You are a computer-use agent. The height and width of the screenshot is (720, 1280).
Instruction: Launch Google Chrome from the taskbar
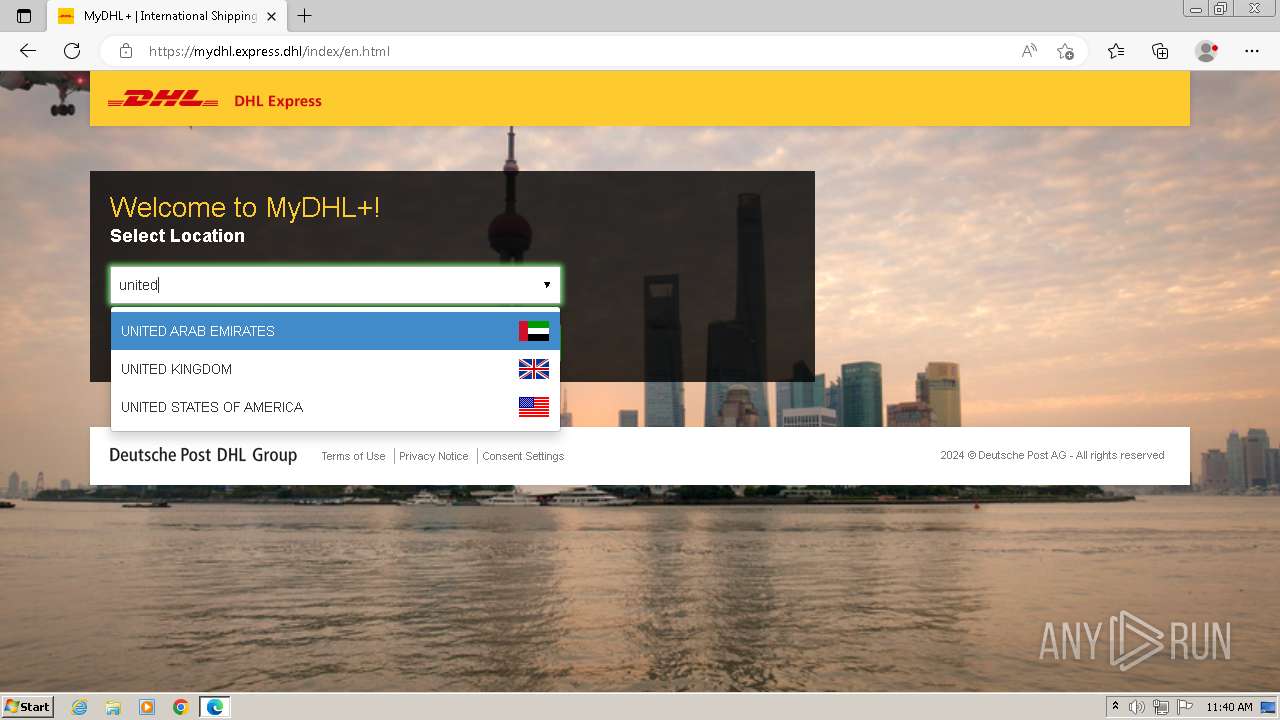[181, 707]
